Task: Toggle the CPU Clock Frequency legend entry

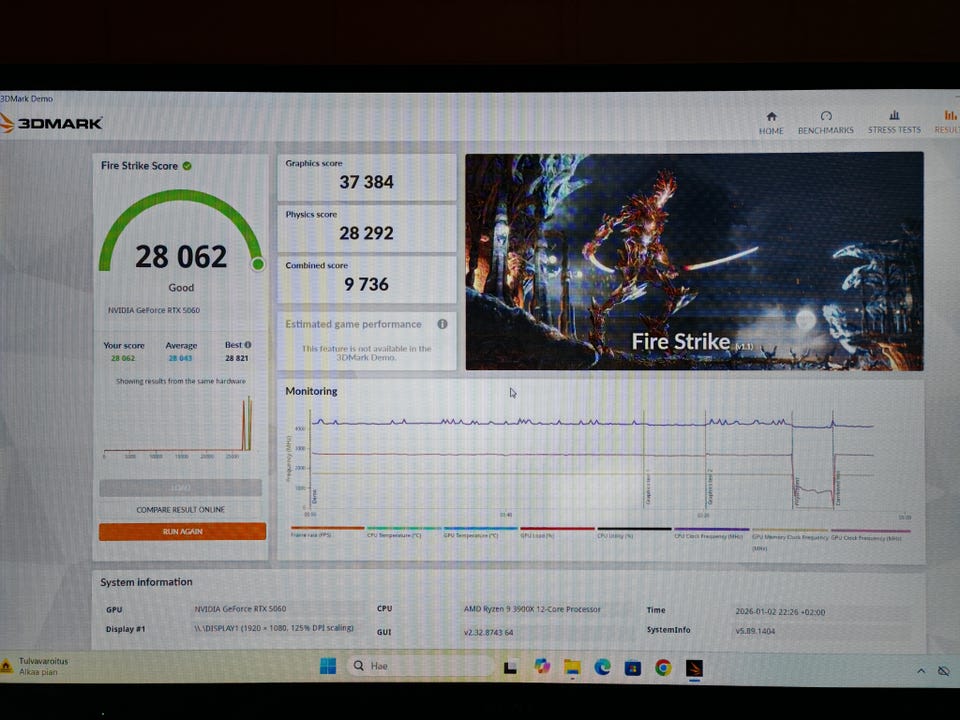Action: point(711,533)
